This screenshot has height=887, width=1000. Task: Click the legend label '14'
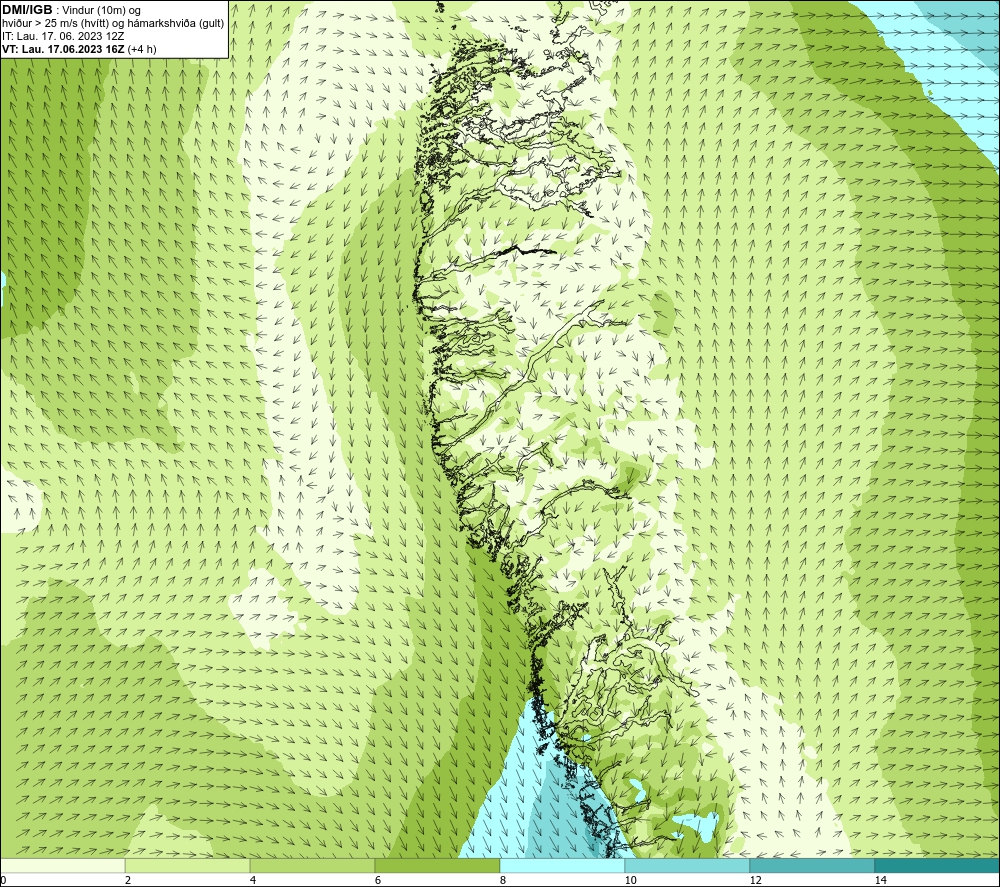(881, 881)
